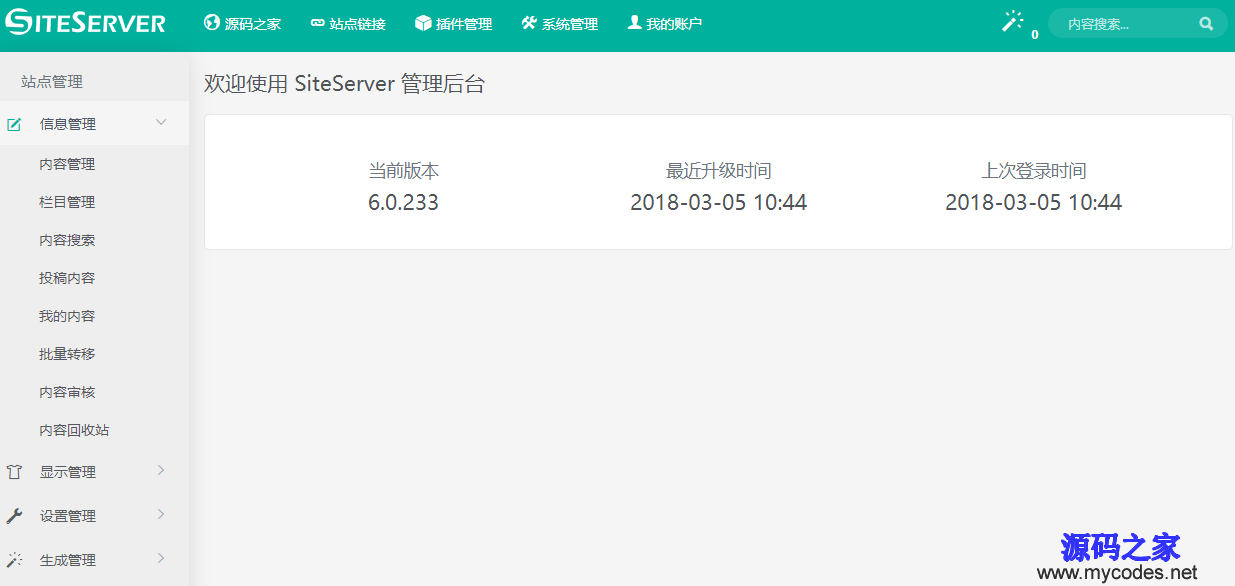Open the 站点链接 top menu
1235x586 pixels.
coord(348,23)
